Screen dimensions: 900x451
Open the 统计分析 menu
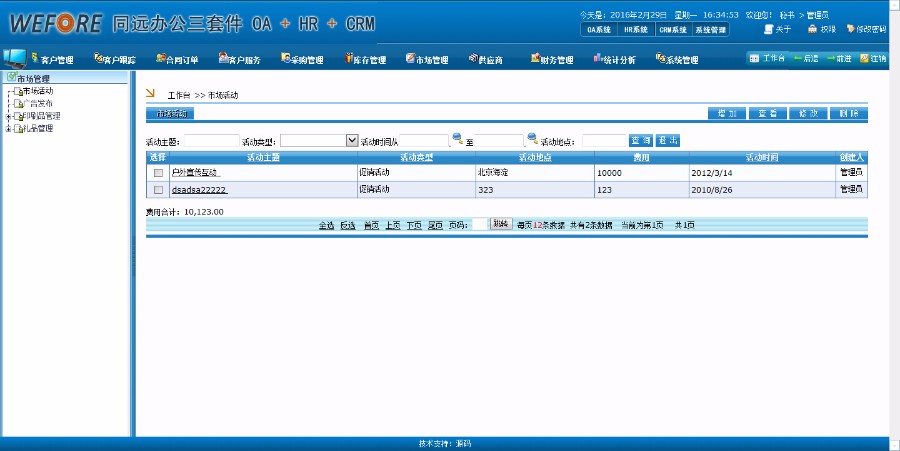pos(615,59)
